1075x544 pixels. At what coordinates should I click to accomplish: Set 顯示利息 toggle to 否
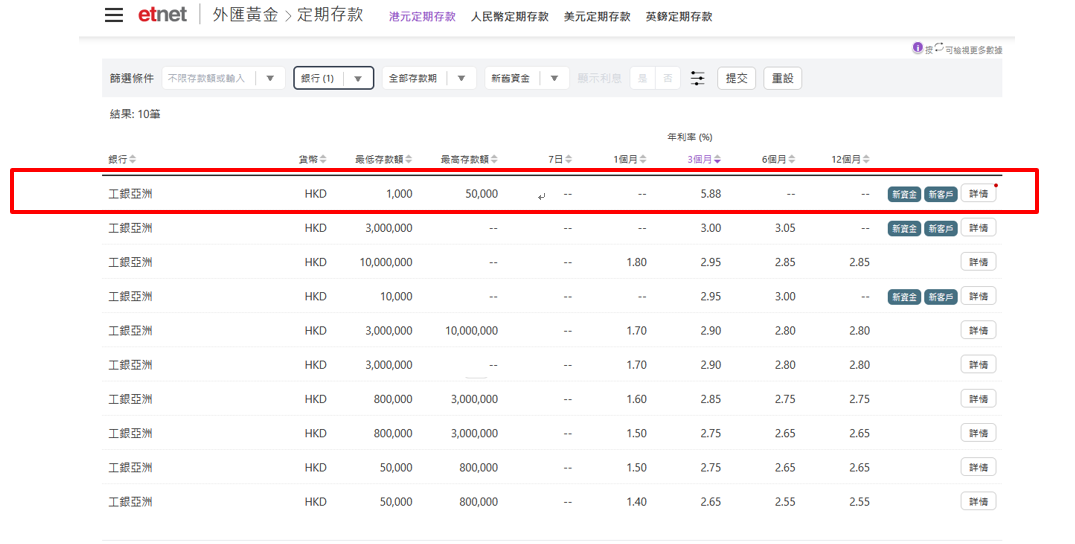click(x=668, y=78)
